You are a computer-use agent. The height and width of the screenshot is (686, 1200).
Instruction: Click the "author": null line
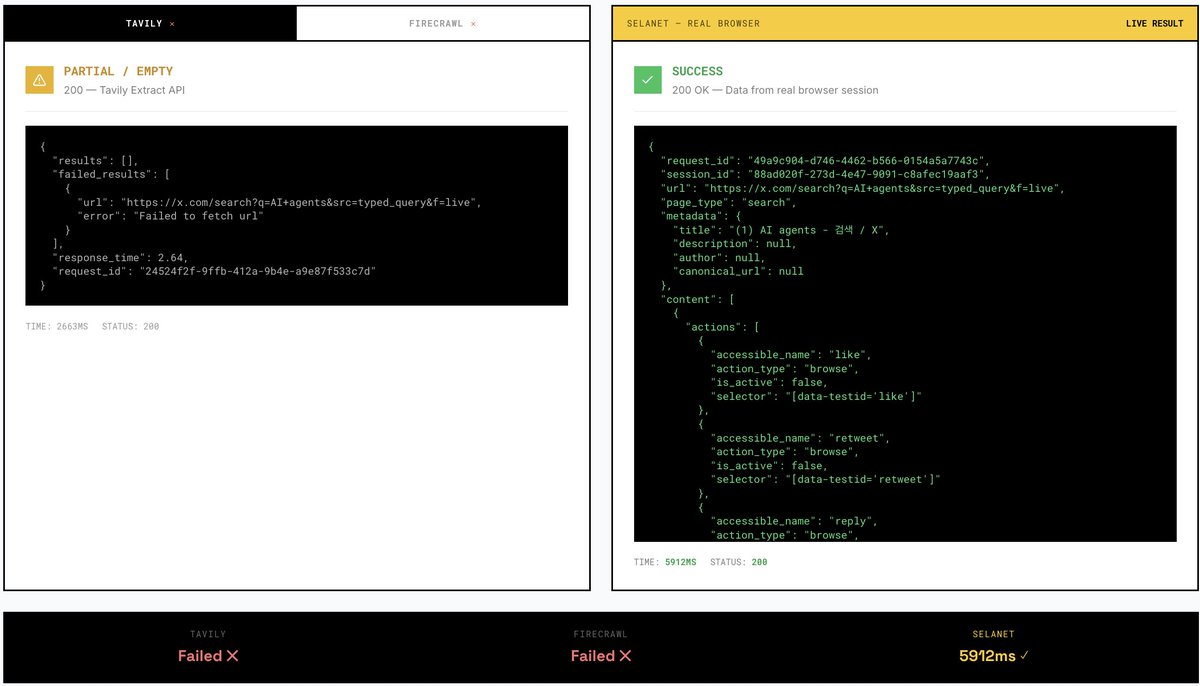pyautogui.click(x=719, y=258)
